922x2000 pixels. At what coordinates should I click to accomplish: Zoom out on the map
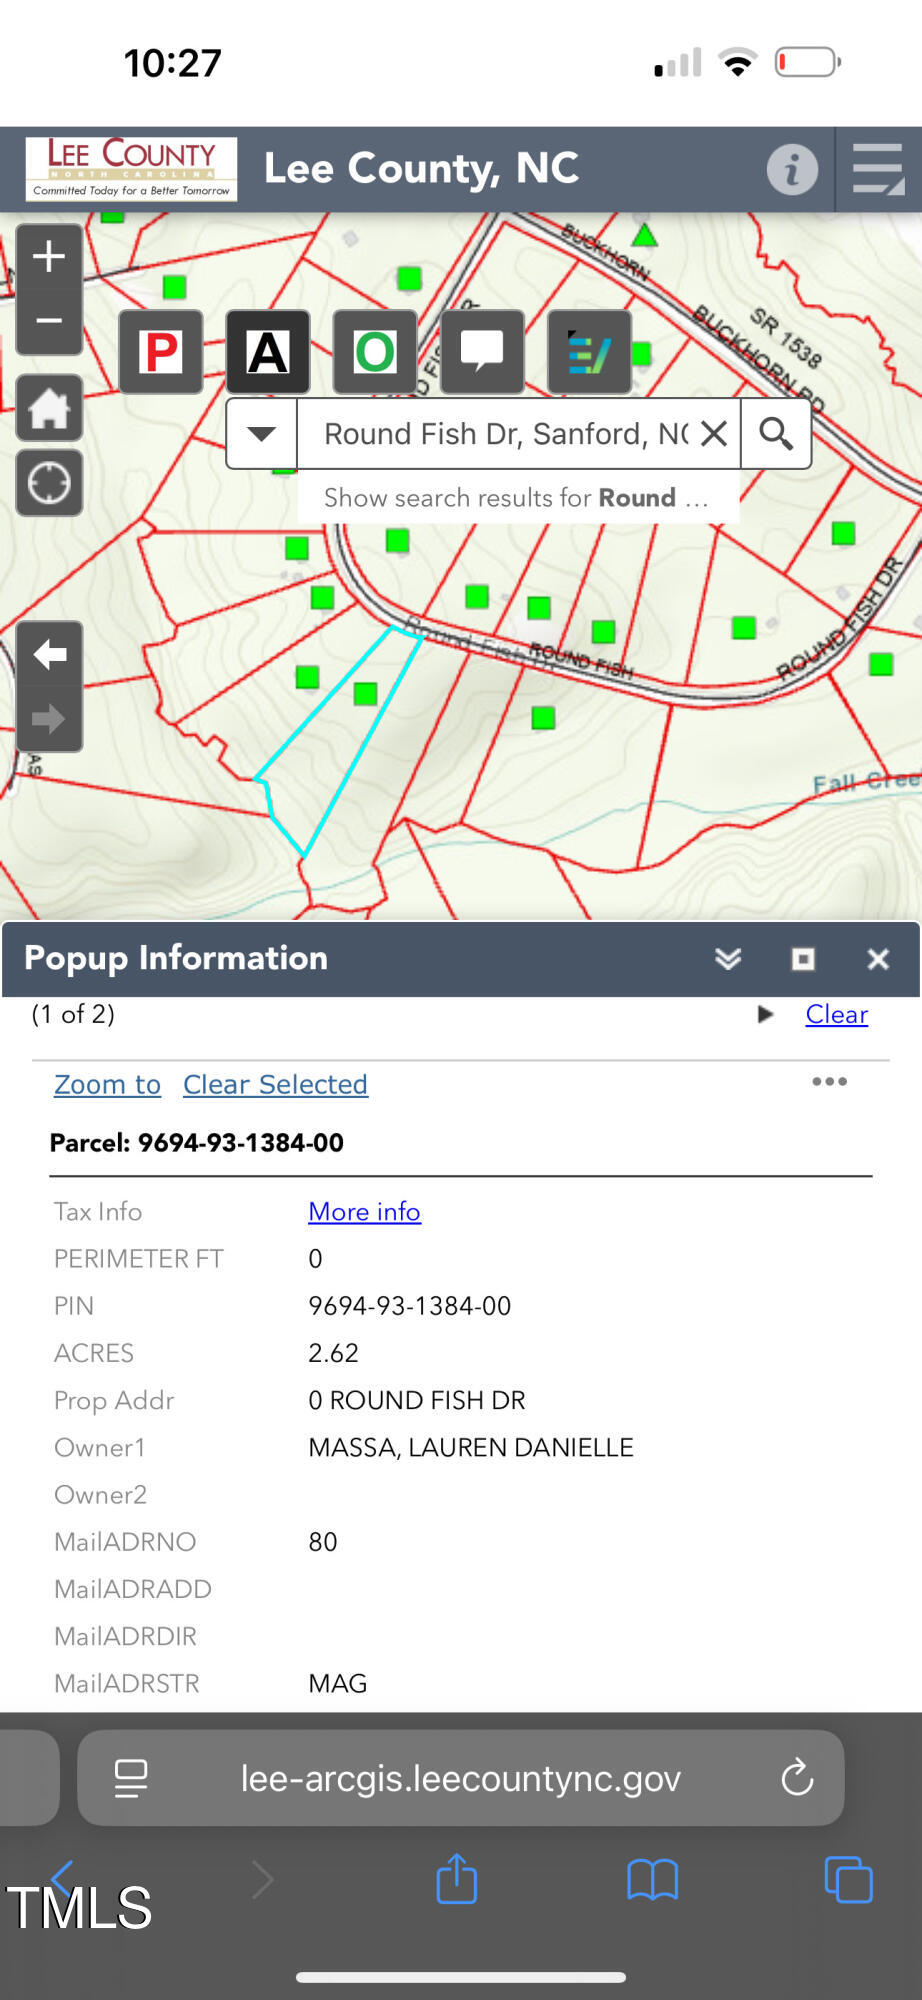(48, 321)
